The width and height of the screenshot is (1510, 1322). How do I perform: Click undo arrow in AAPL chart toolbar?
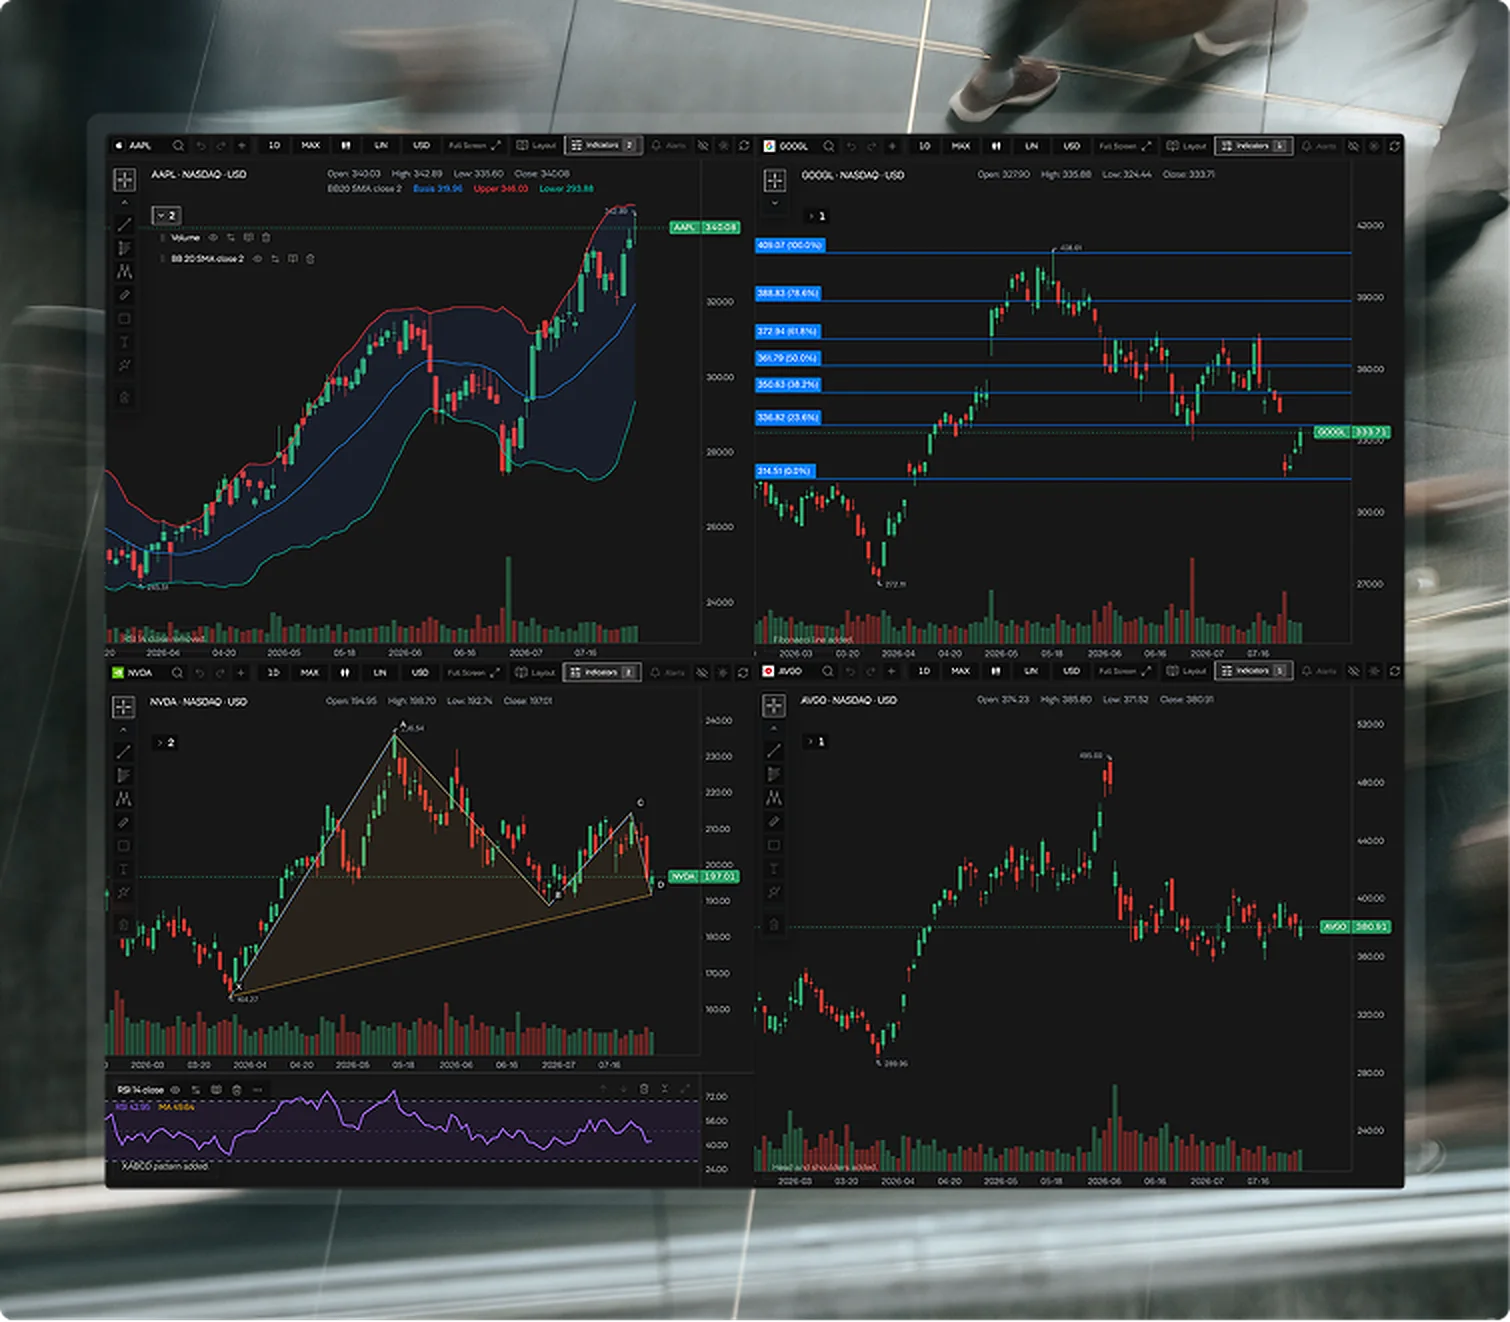pyautogui.click(x=200, y=145)
